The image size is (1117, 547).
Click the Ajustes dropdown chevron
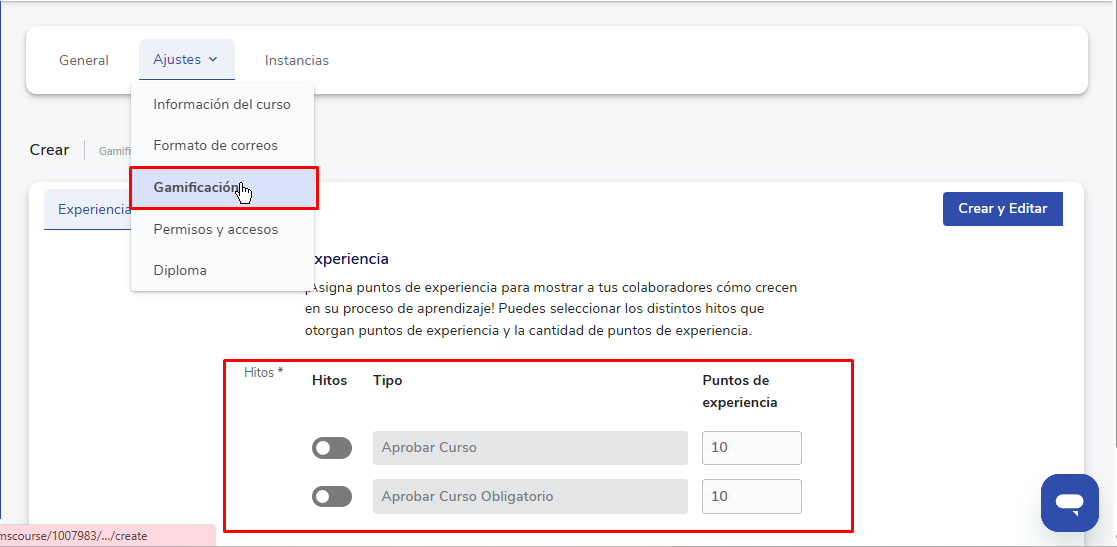point(214,60)
